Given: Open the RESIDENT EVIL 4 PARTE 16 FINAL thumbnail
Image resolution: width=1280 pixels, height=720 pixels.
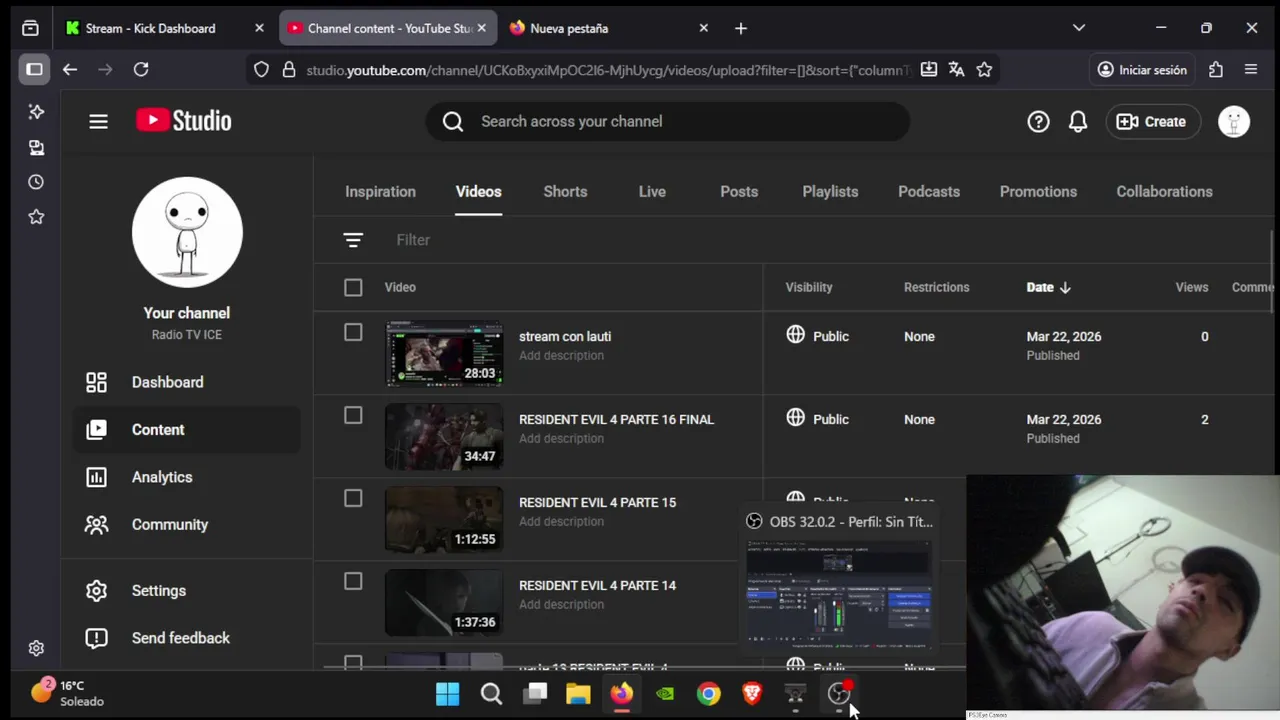Looking at the screenshot, I should tap(444, 437).
